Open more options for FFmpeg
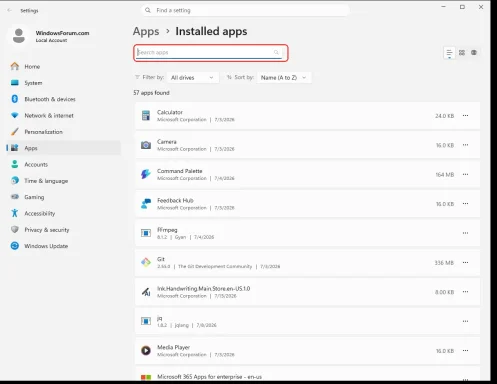Screen dimensions: 497x384 (465, 233)
